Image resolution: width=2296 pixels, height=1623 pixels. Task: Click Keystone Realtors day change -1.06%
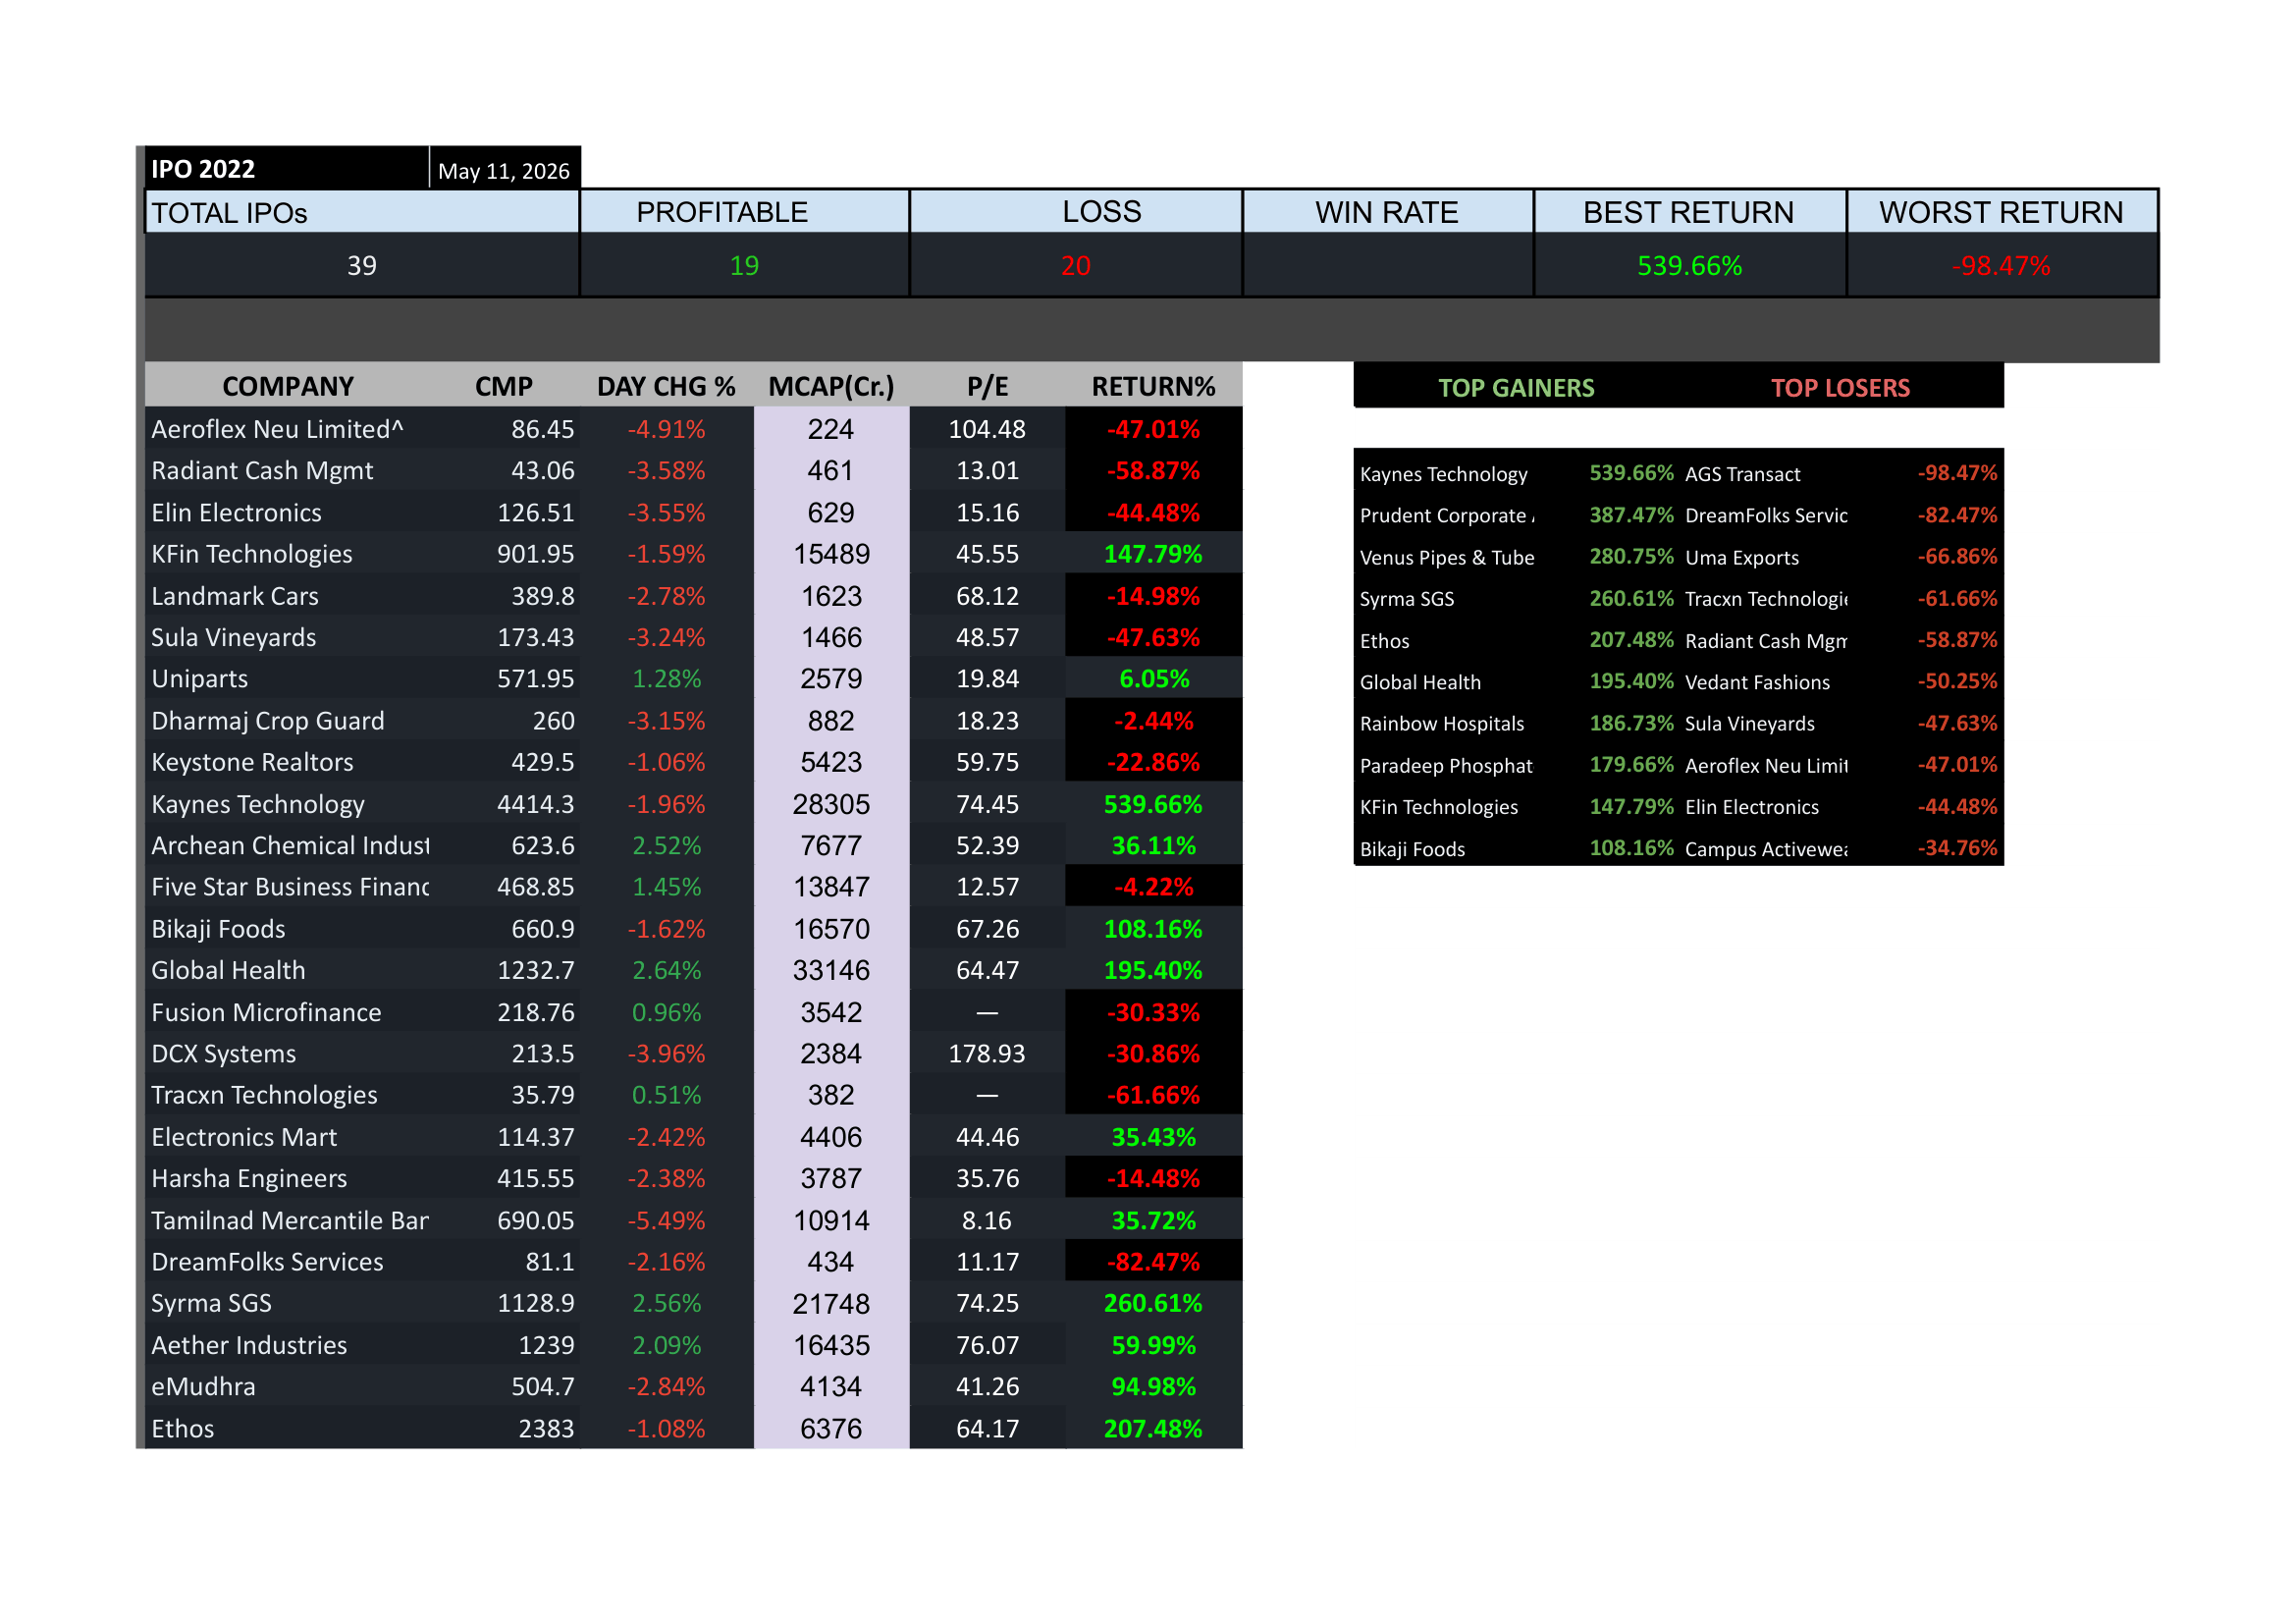(666, 762)
